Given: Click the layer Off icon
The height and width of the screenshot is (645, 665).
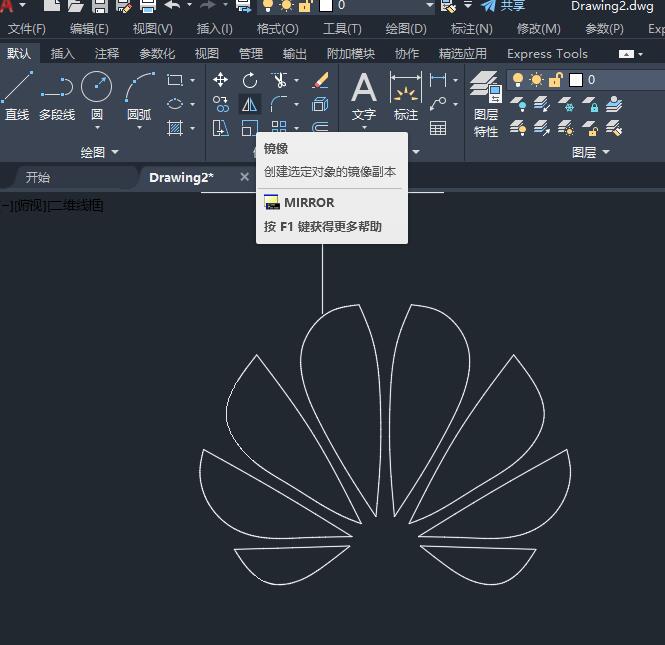Looking at the screenshot, I should [x=518, y=104].
